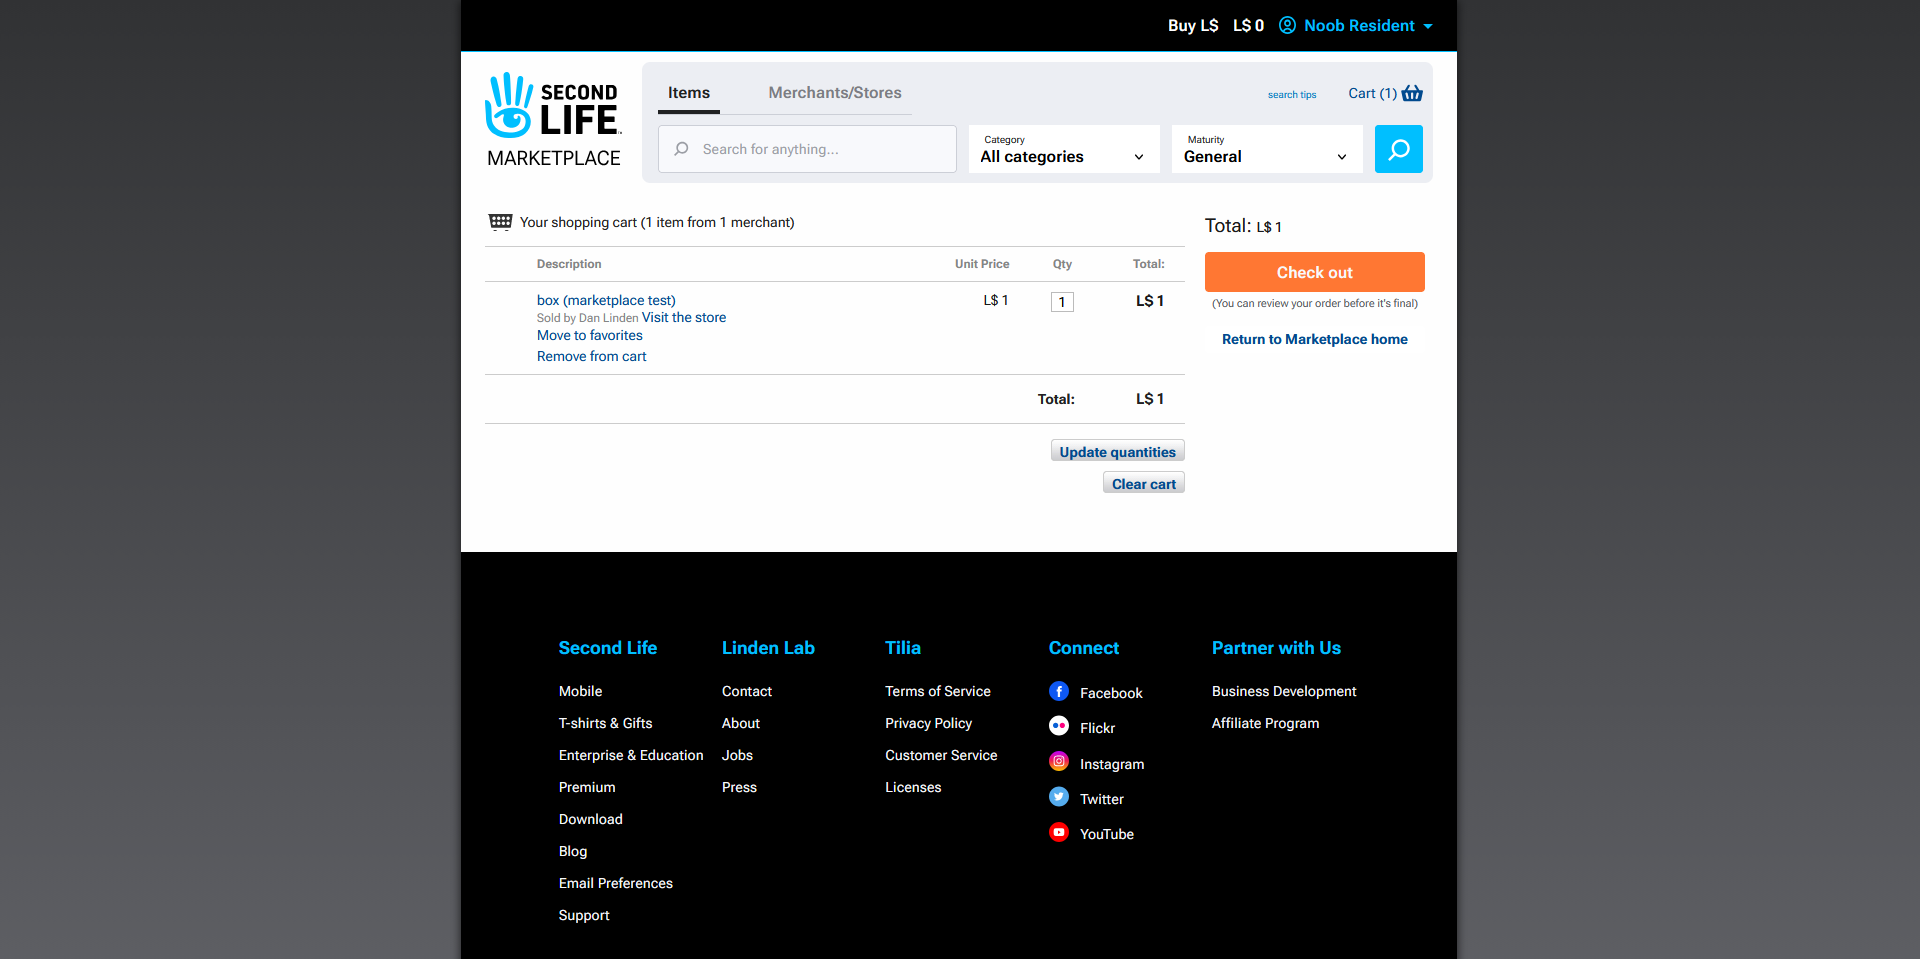Viewport: 1920px width, 959px height.
Task: Click the blue magnifier search button
Action: pyautogui.click(x=1398, y=149)
